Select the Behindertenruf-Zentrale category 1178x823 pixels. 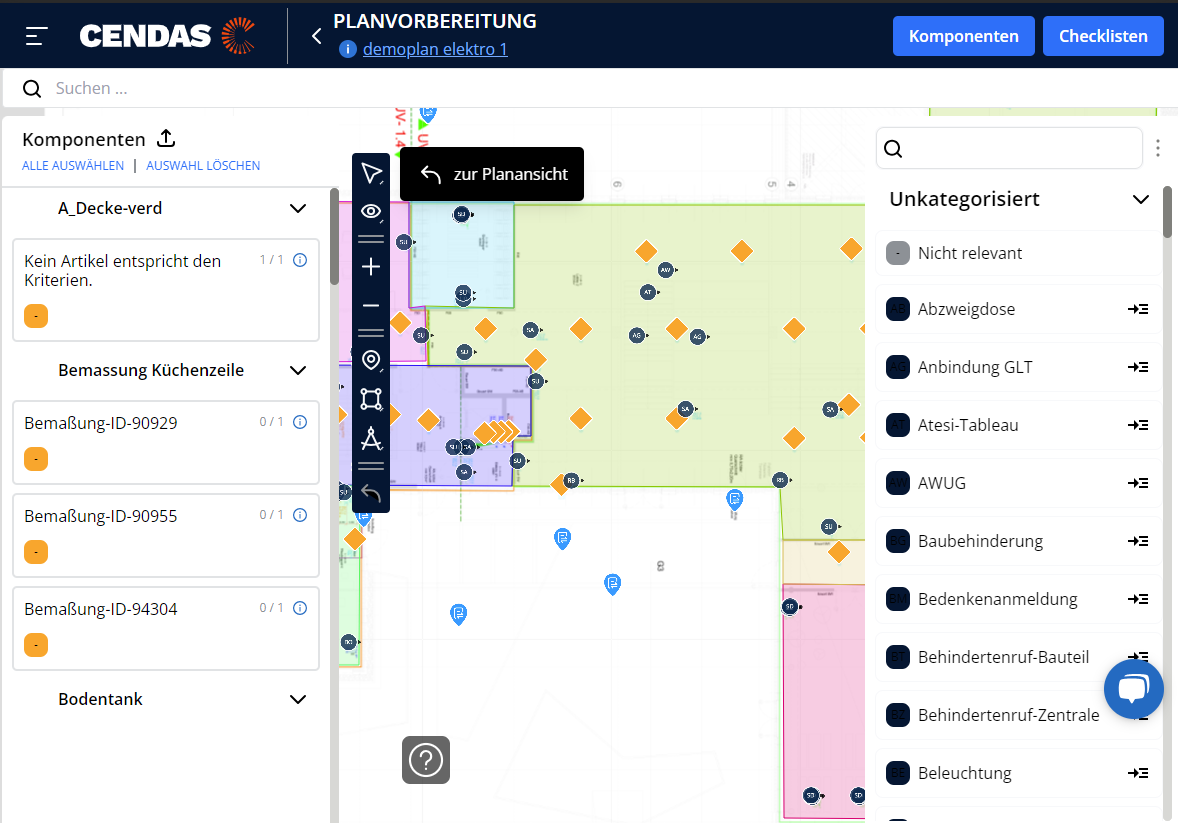coord(1018,714)
